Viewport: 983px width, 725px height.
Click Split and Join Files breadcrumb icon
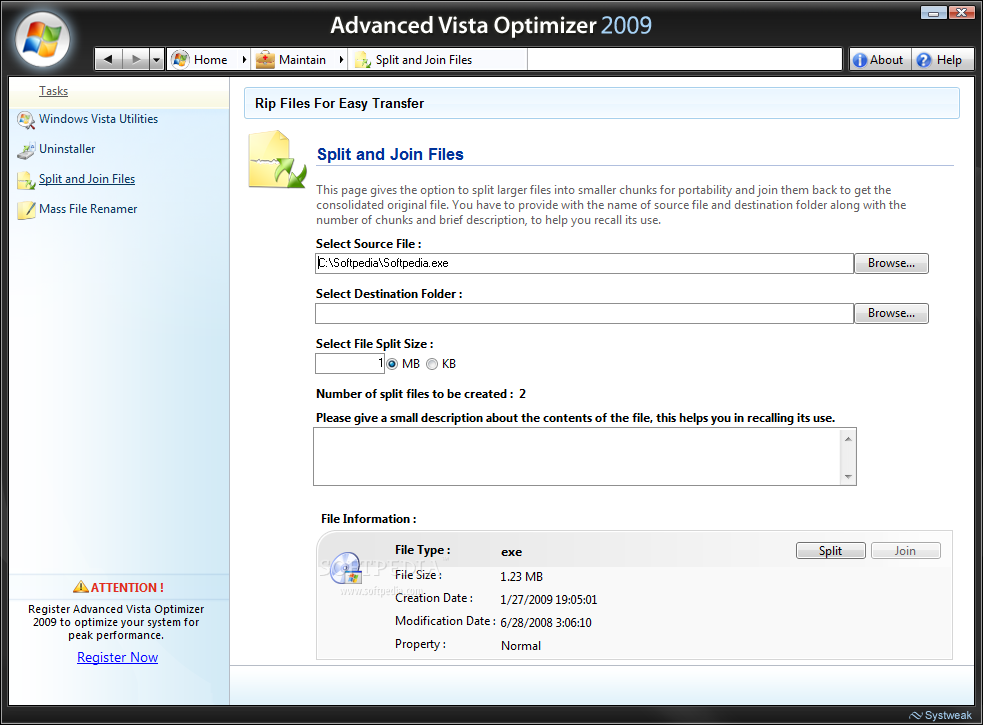[362, 60]
